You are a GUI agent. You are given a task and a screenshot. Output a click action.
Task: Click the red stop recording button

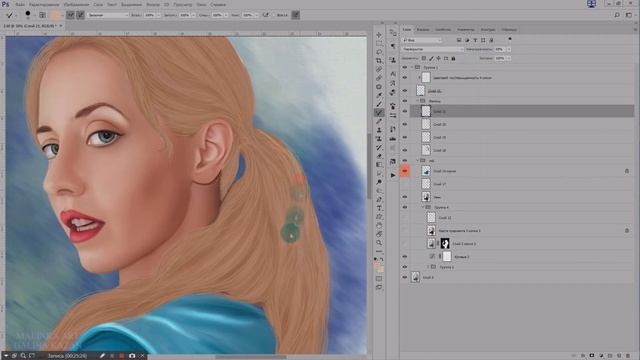coord(122,356)
